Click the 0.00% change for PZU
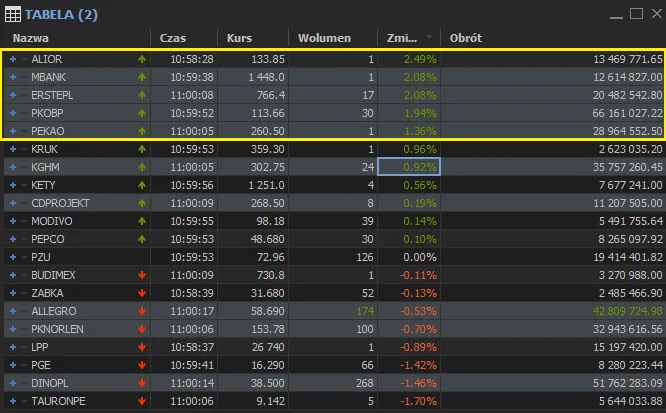The width and height of the screenshot is (666, 413). point(420,257)
